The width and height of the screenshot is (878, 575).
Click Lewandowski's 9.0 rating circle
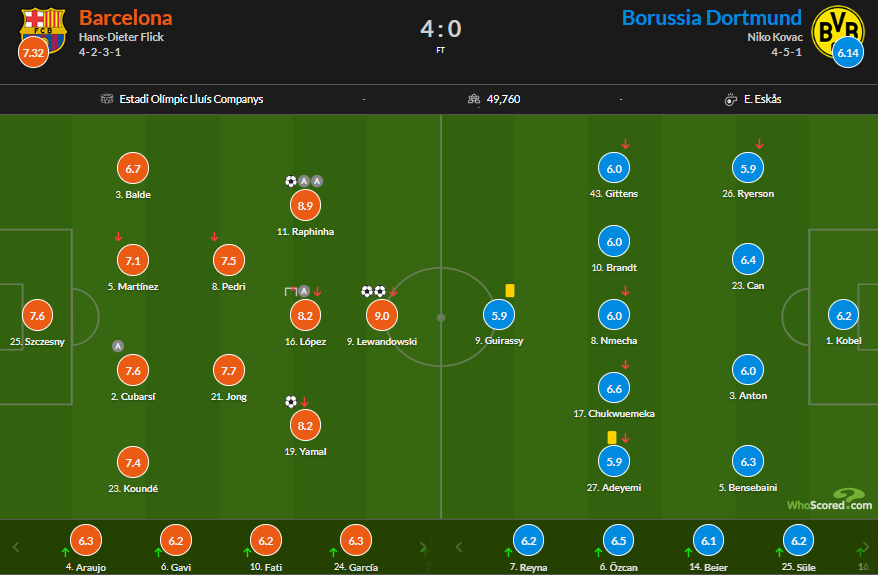pos(382,316)
